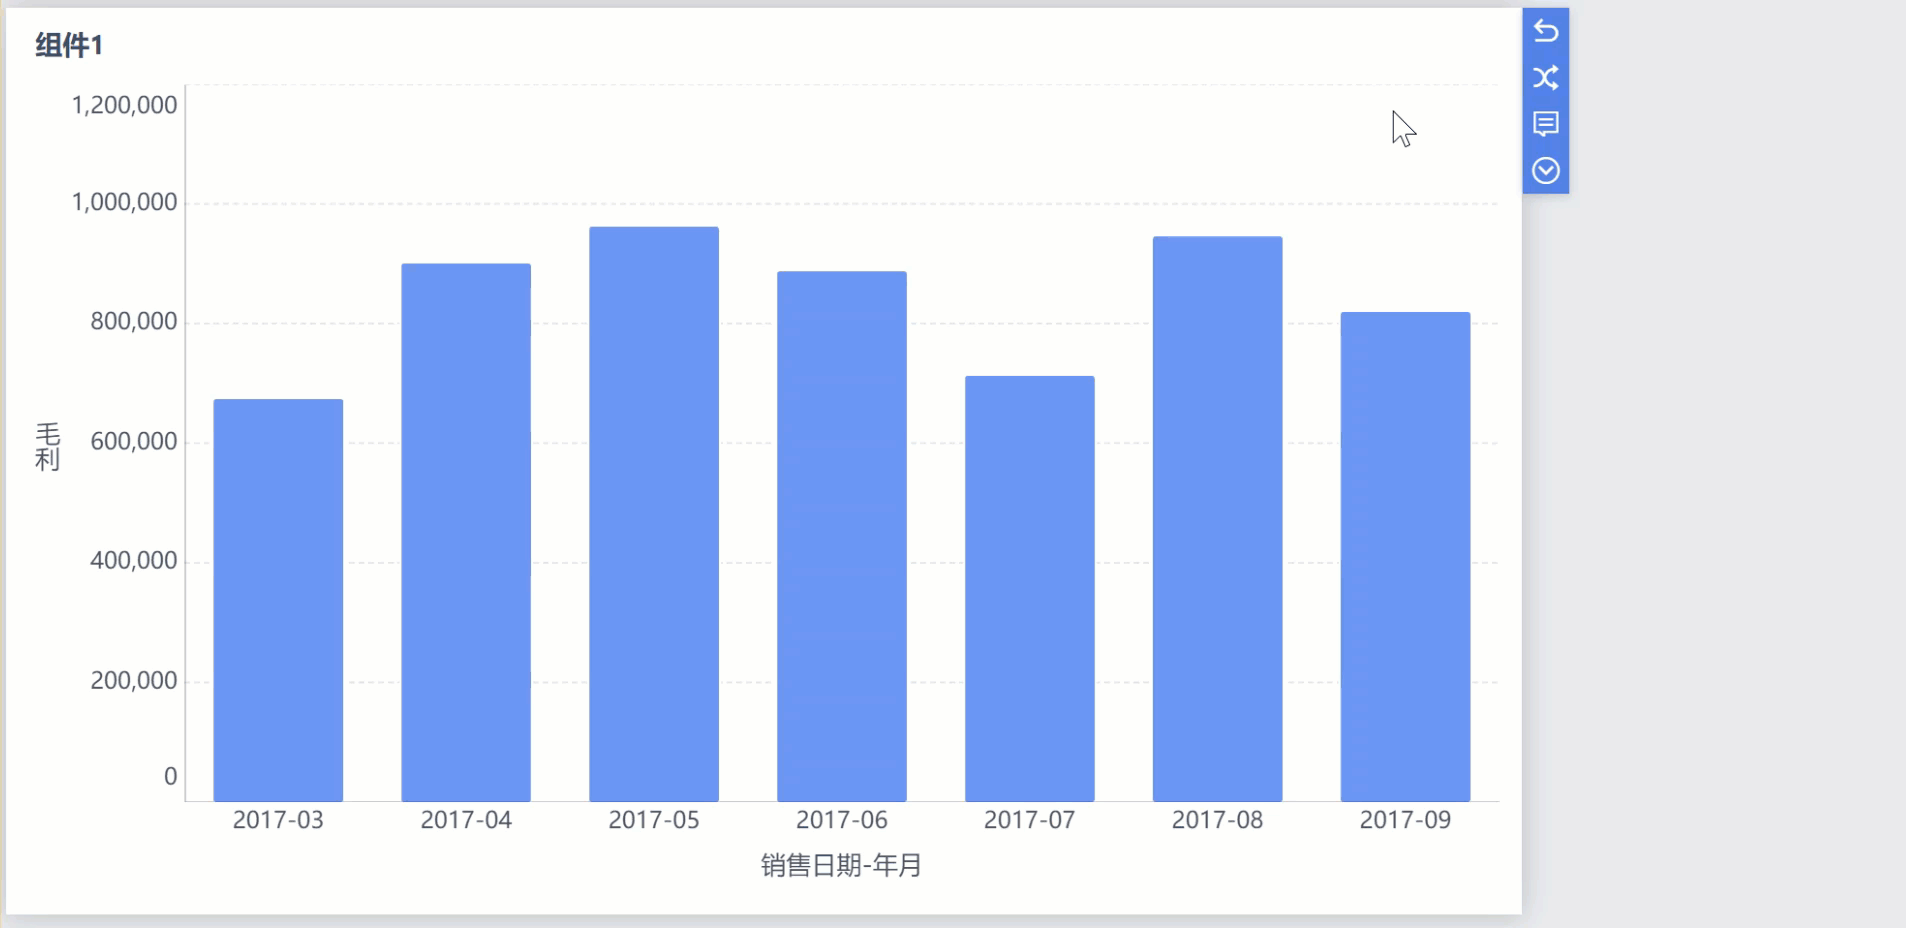Click the 2017-03 x-axis label

[278, 820]
